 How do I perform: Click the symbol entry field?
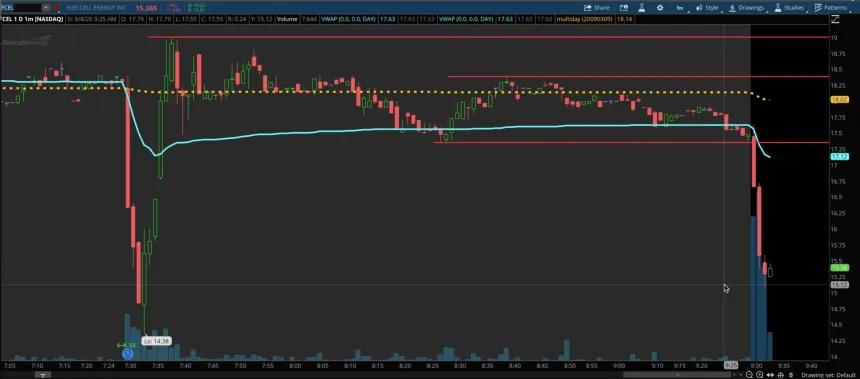pyautogui.click(x=20, y=8)
